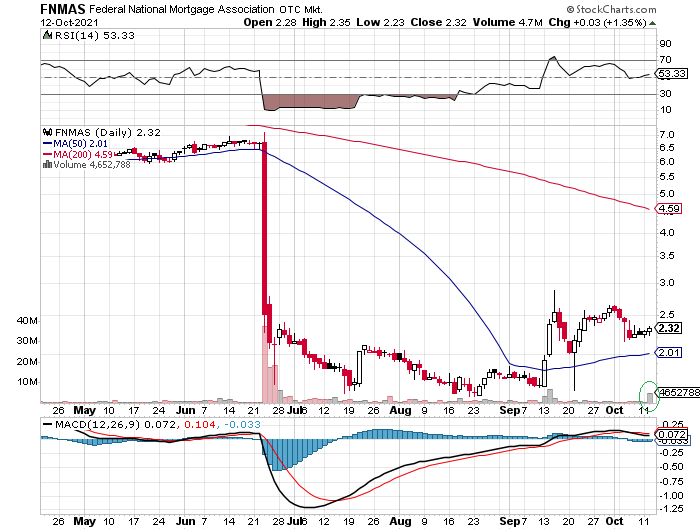Click the blue 2.01 MA(50) price tag

tap(668, 353)
